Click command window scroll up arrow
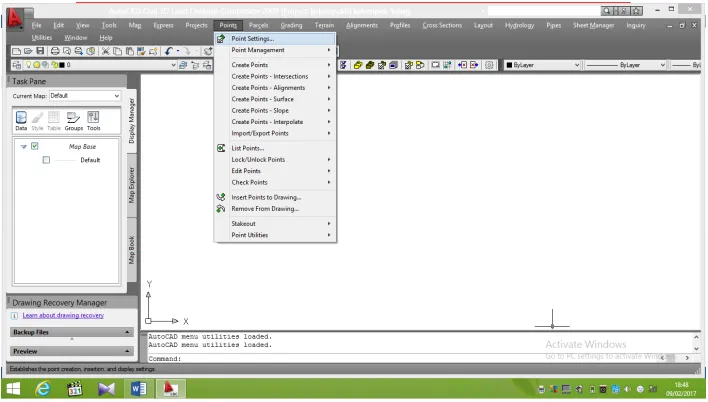Image resolution: width=708 pixels, height=402 pixels. pos(697,337)
